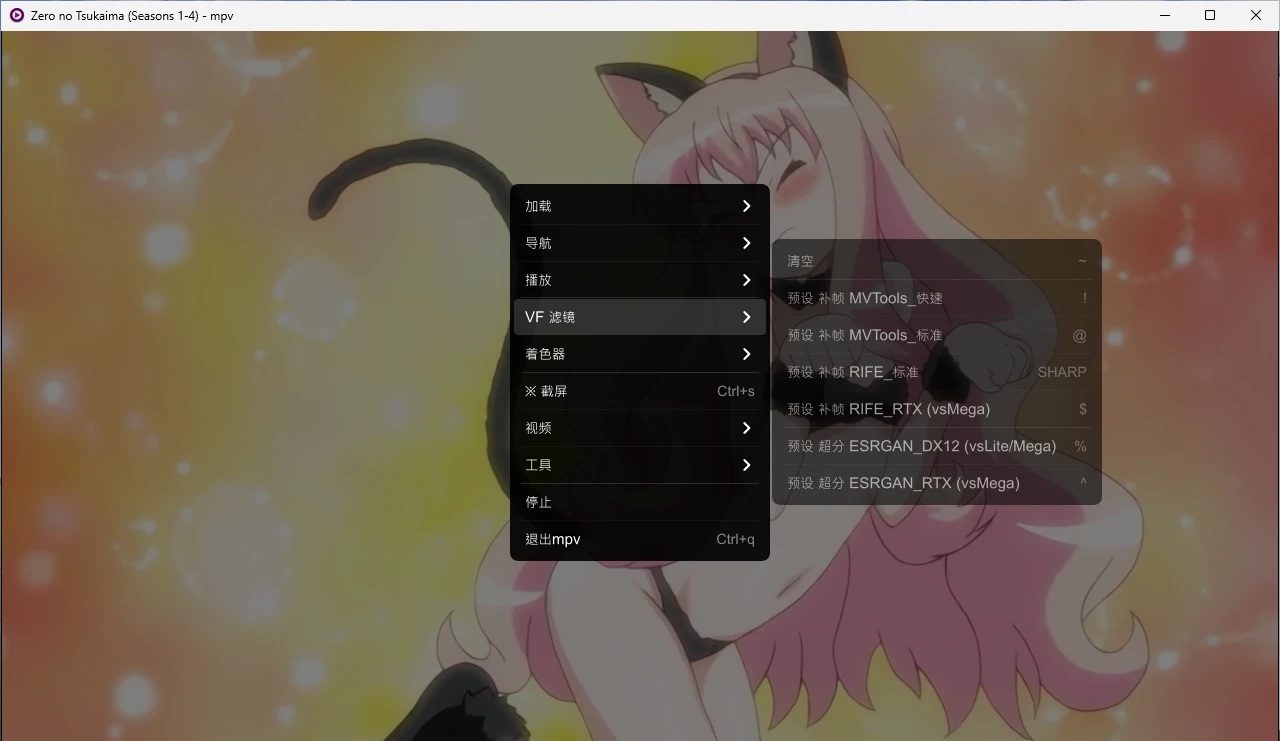1280x741 pixels.
Task: Expand the 导航 submenu
Action: click(x=640, y=243)
